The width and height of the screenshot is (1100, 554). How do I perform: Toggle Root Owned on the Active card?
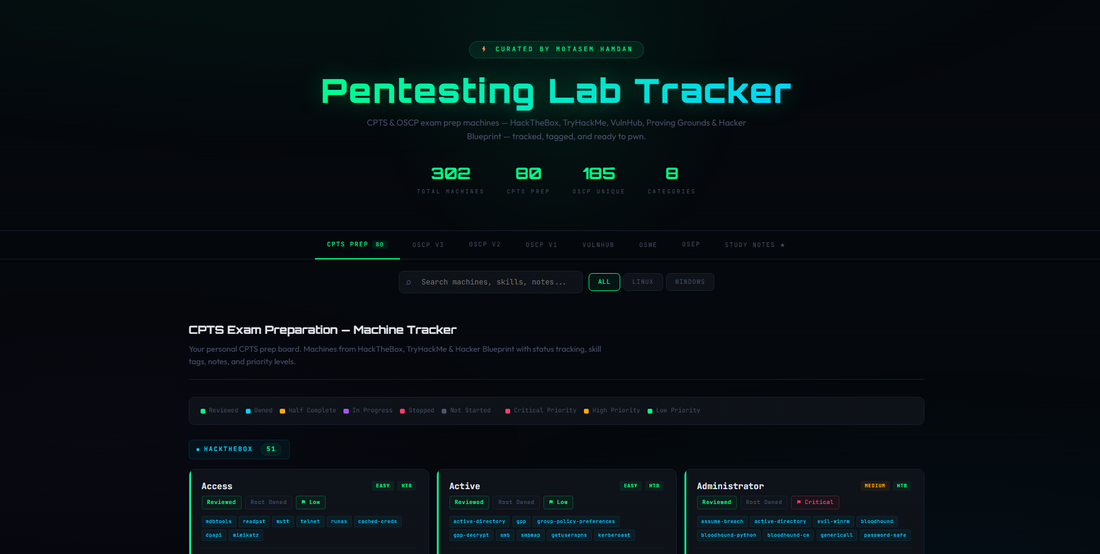coord(516,502)
